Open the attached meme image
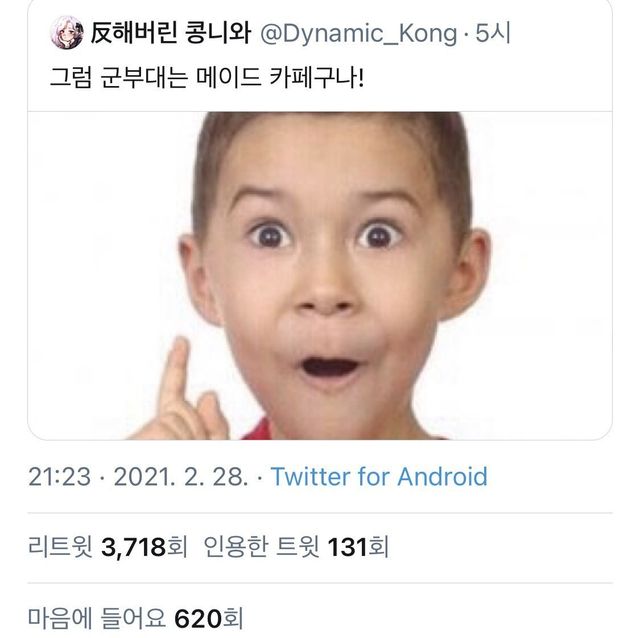This screenshot has height=638, width=640. click(x=319, y=275)
